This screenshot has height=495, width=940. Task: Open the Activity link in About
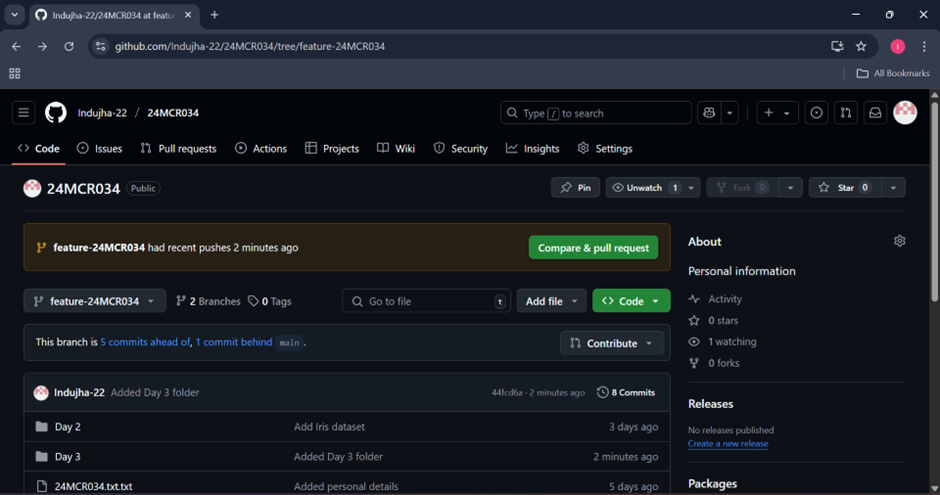click(716, 299)
